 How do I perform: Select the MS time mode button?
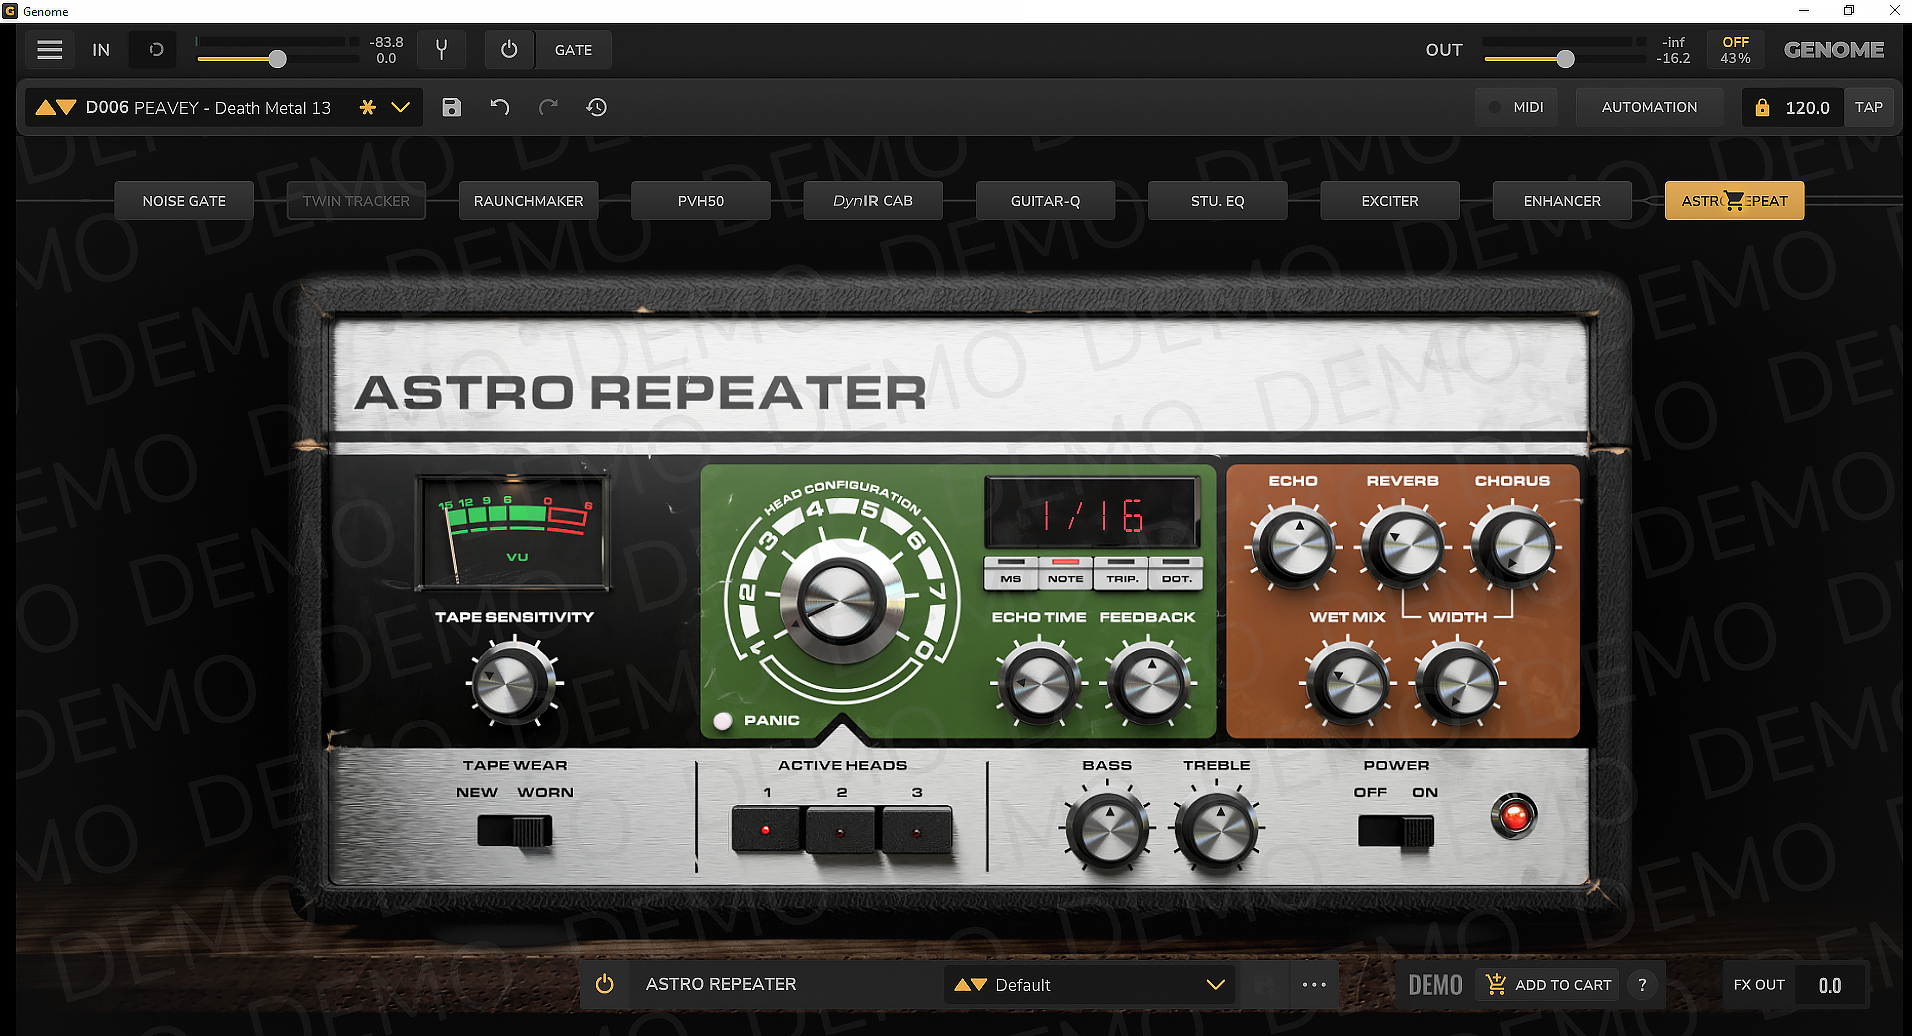point(1011,574)
